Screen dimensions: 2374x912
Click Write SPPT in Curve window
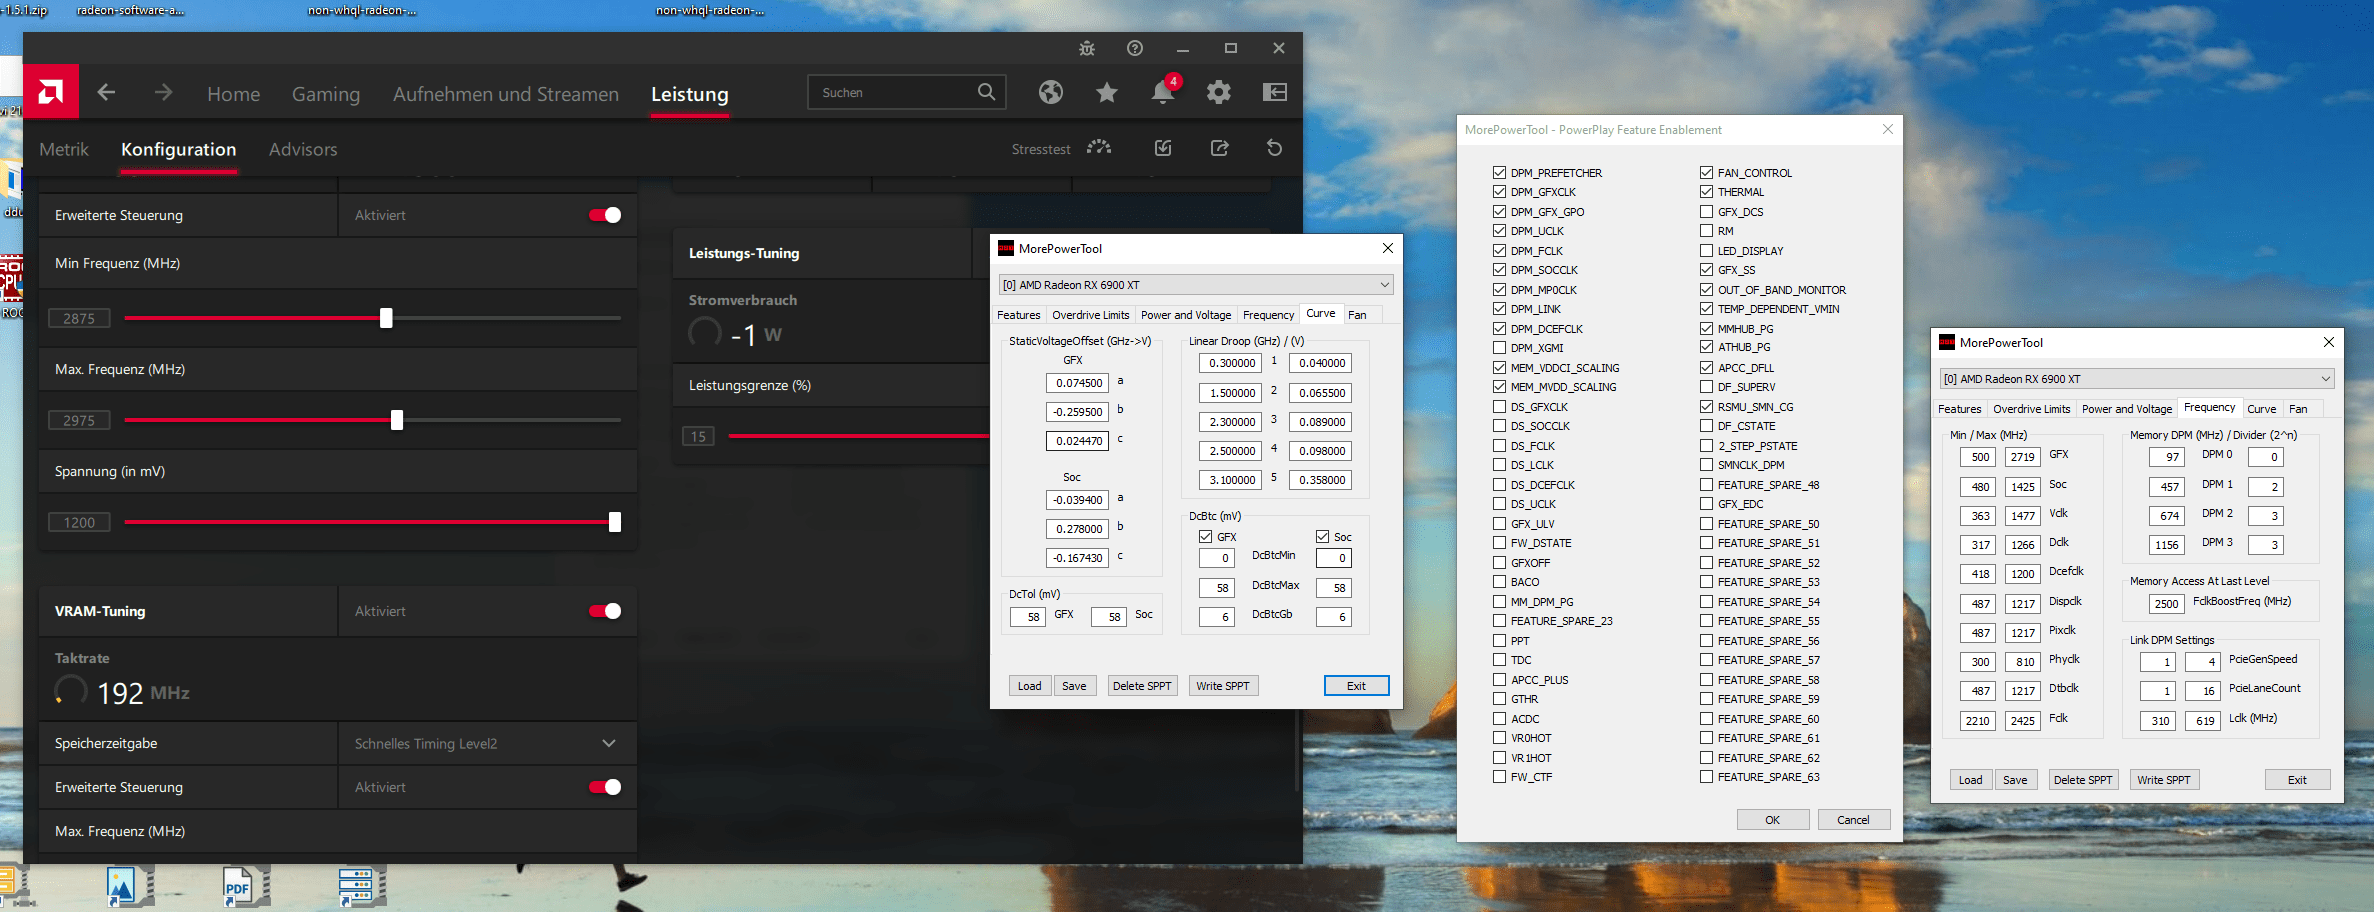pyautogui.click(x=1222, y=686)
